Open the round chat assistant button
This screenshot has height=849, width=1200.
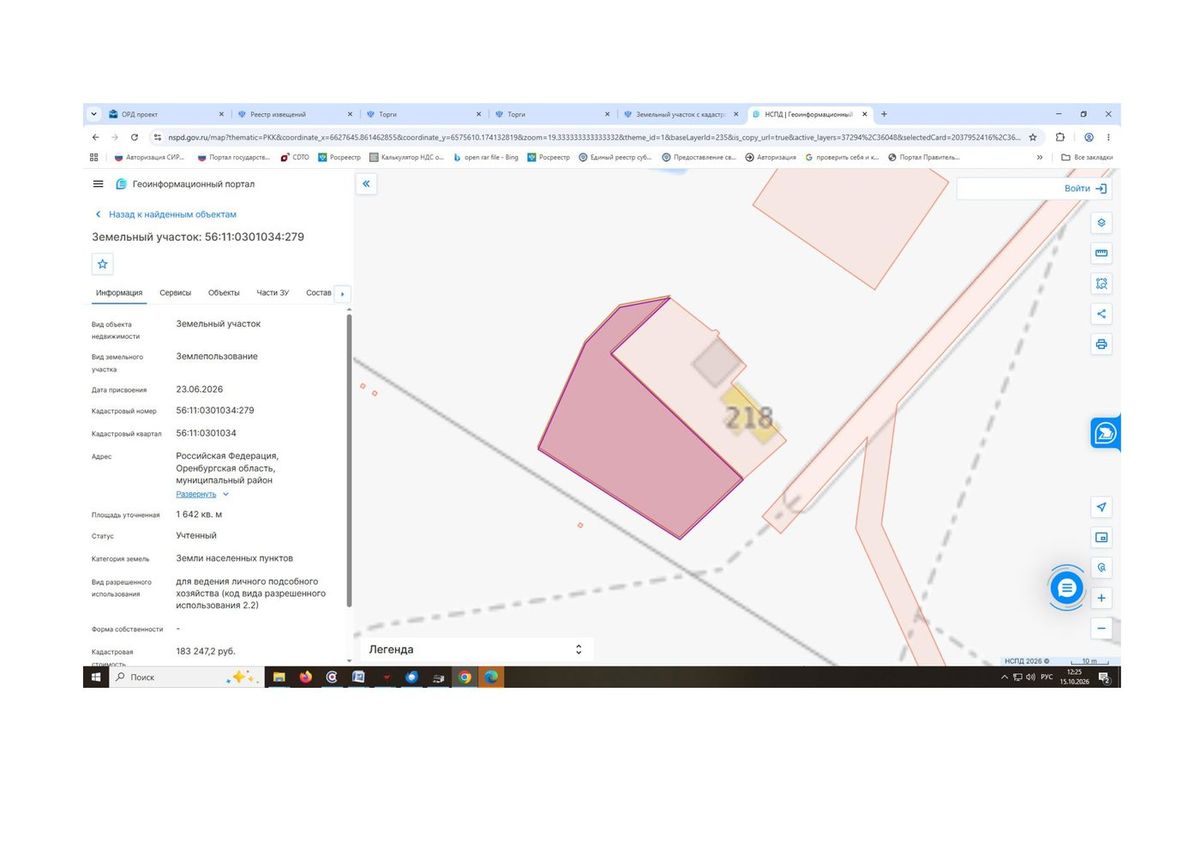[1067, 588]
